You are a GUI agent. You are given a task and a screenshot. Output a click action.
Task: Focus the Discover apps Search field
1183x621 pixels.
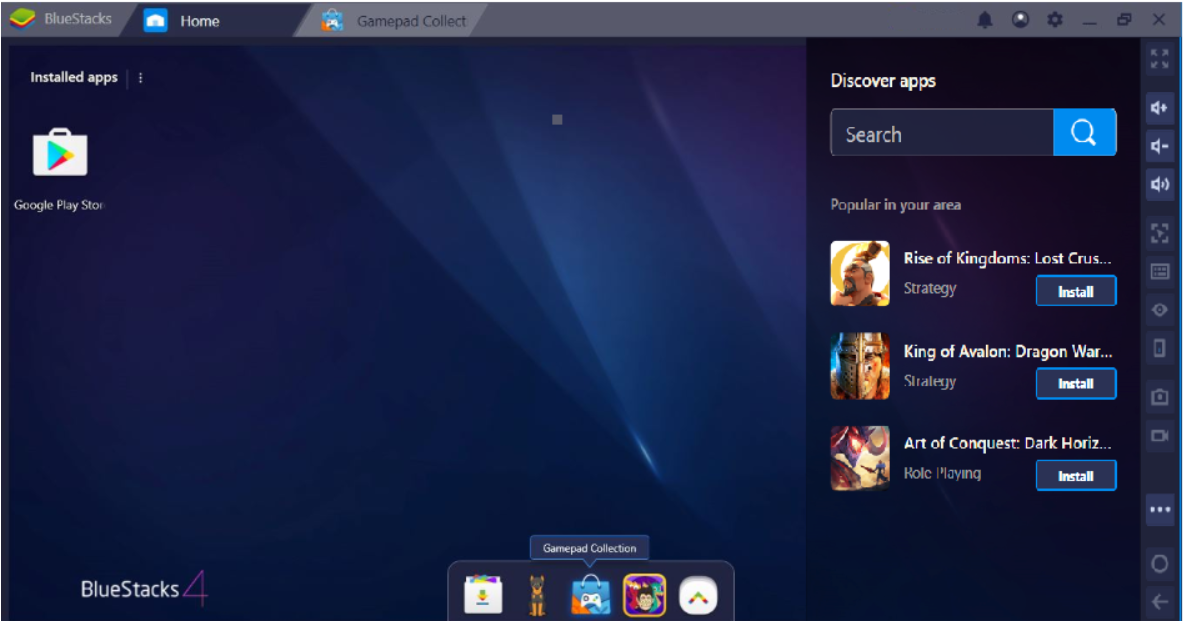tap(942, 133)
